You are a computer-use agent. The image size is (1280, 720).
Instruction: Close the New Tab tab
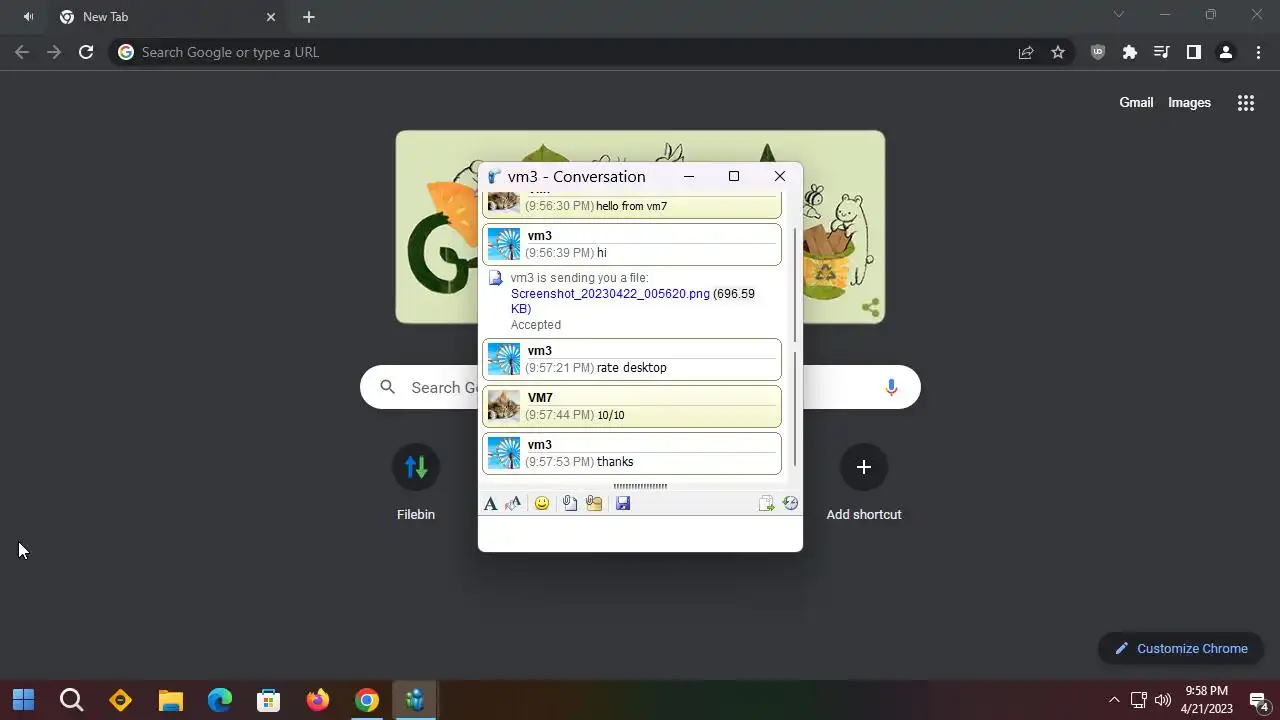click(271, 17)
